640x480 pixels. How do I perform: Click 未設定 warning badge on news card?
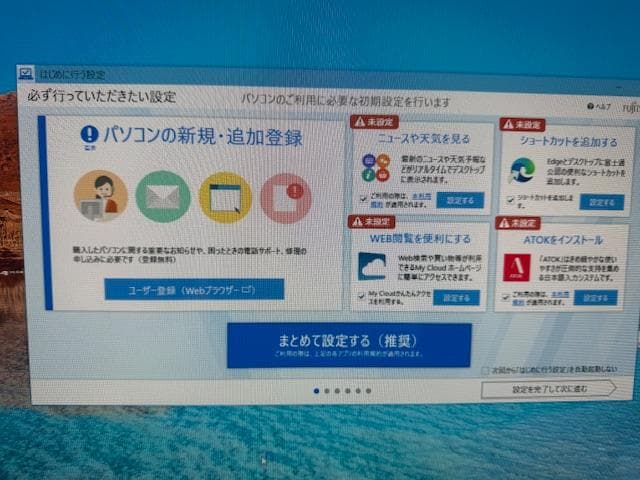coord(374,122)
